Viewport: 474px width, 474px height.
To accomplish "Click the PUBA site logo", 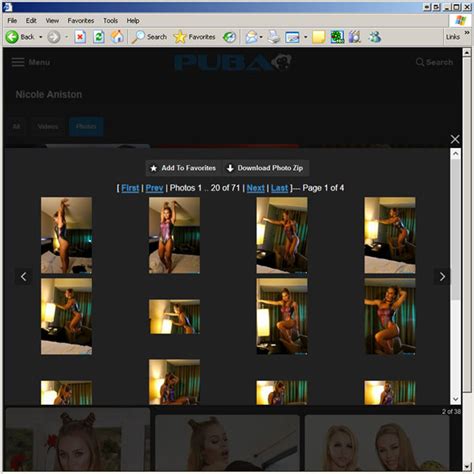I will 233,62.
